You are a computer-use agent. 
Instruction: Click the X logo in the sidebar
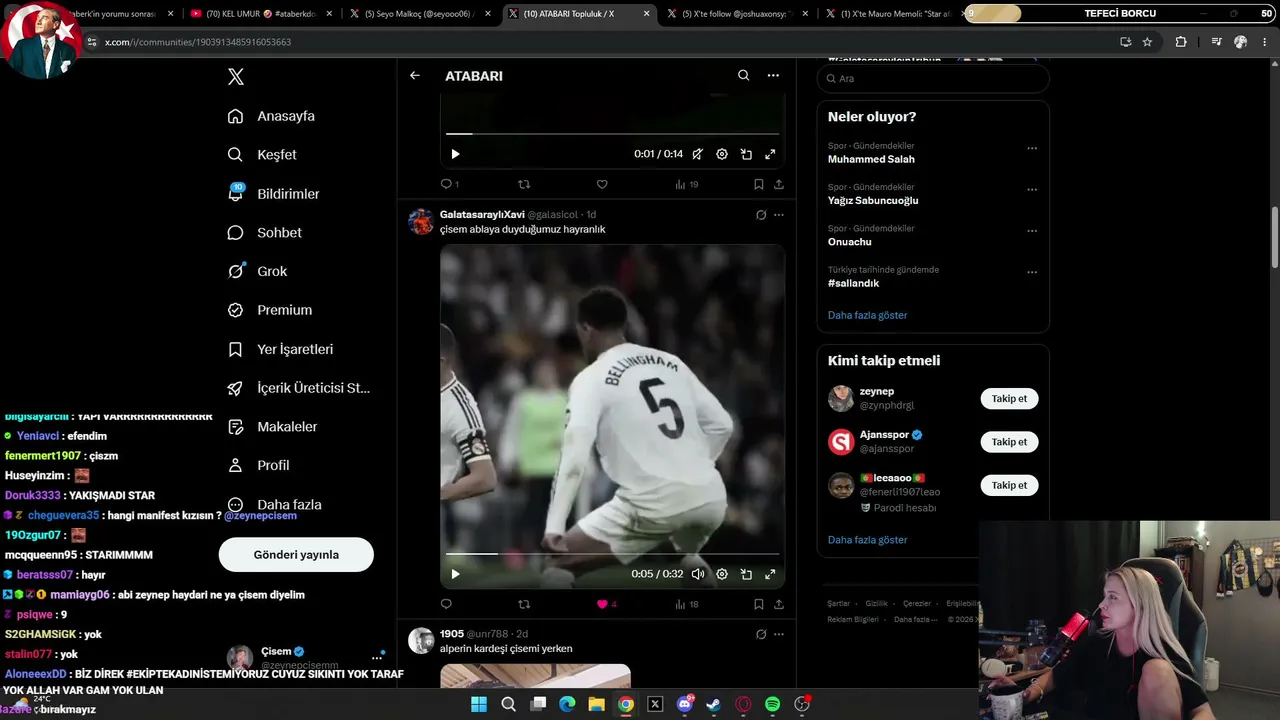pos(236,77)
